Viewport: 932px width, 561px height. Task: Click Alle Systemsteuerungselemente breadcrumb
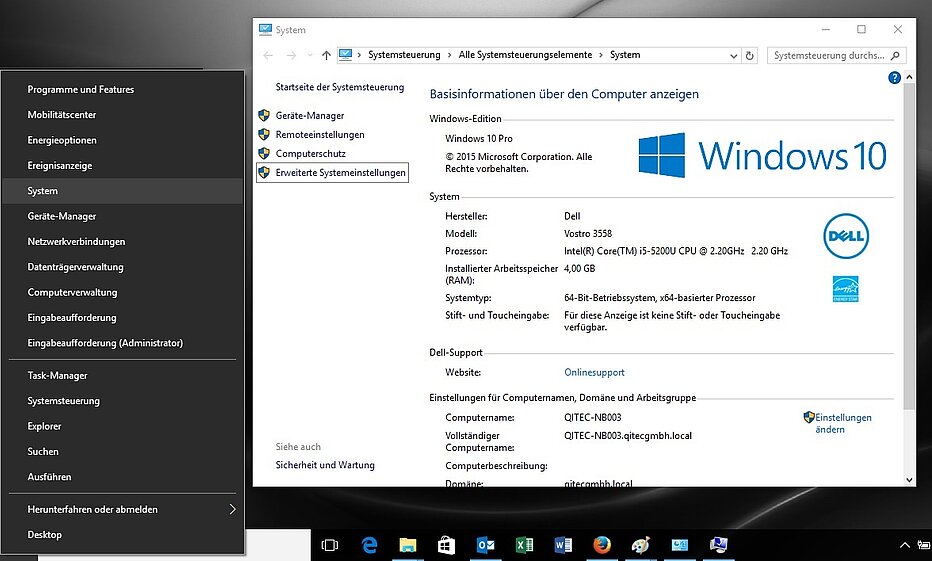click(x=525, y=55)
